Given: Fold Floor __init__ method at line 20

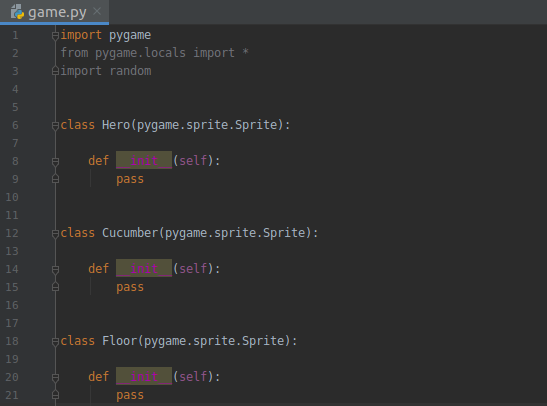Looking at the screenshot, I should 55,377.
